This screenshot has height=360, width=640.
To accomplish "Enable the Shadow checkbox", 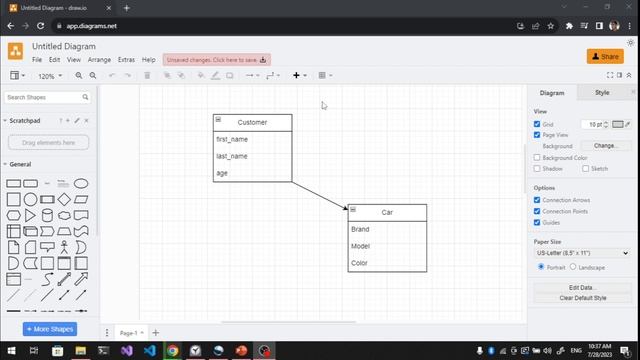I will (x=537, y=169).
